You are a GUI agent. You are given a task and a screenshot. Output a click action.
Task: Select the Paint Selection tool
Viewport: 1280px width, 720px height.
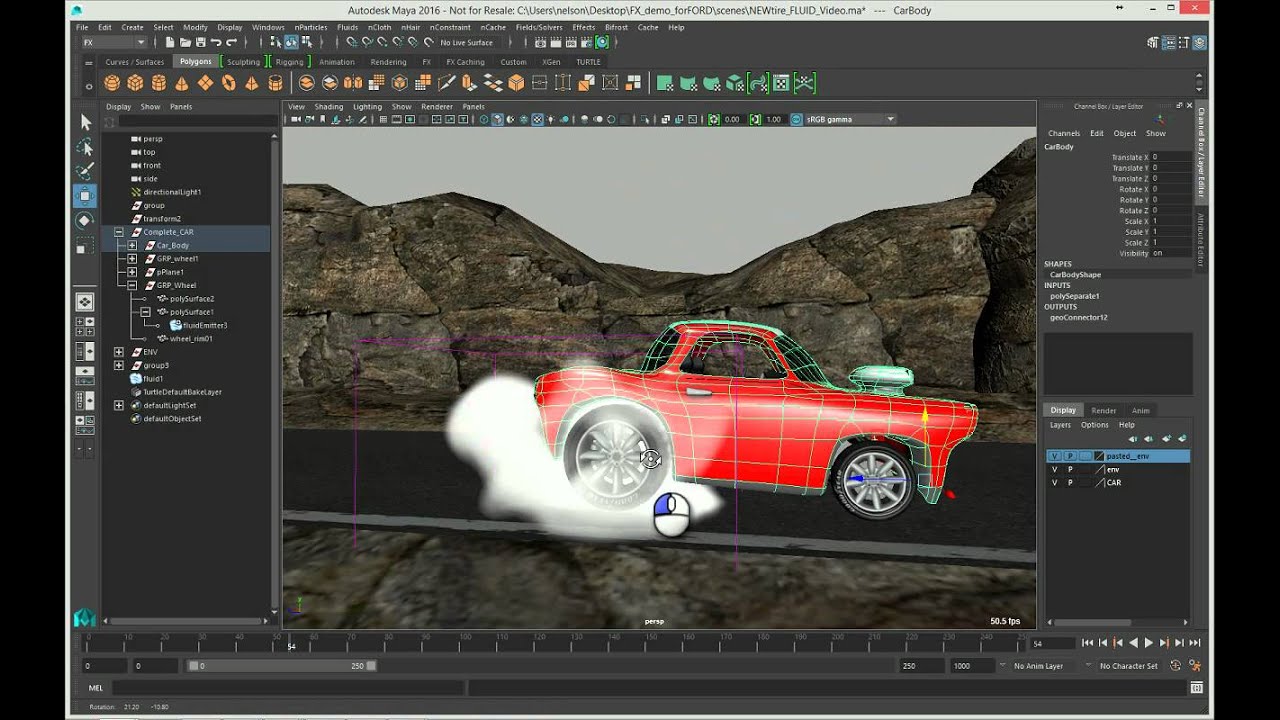coord(85,171)
